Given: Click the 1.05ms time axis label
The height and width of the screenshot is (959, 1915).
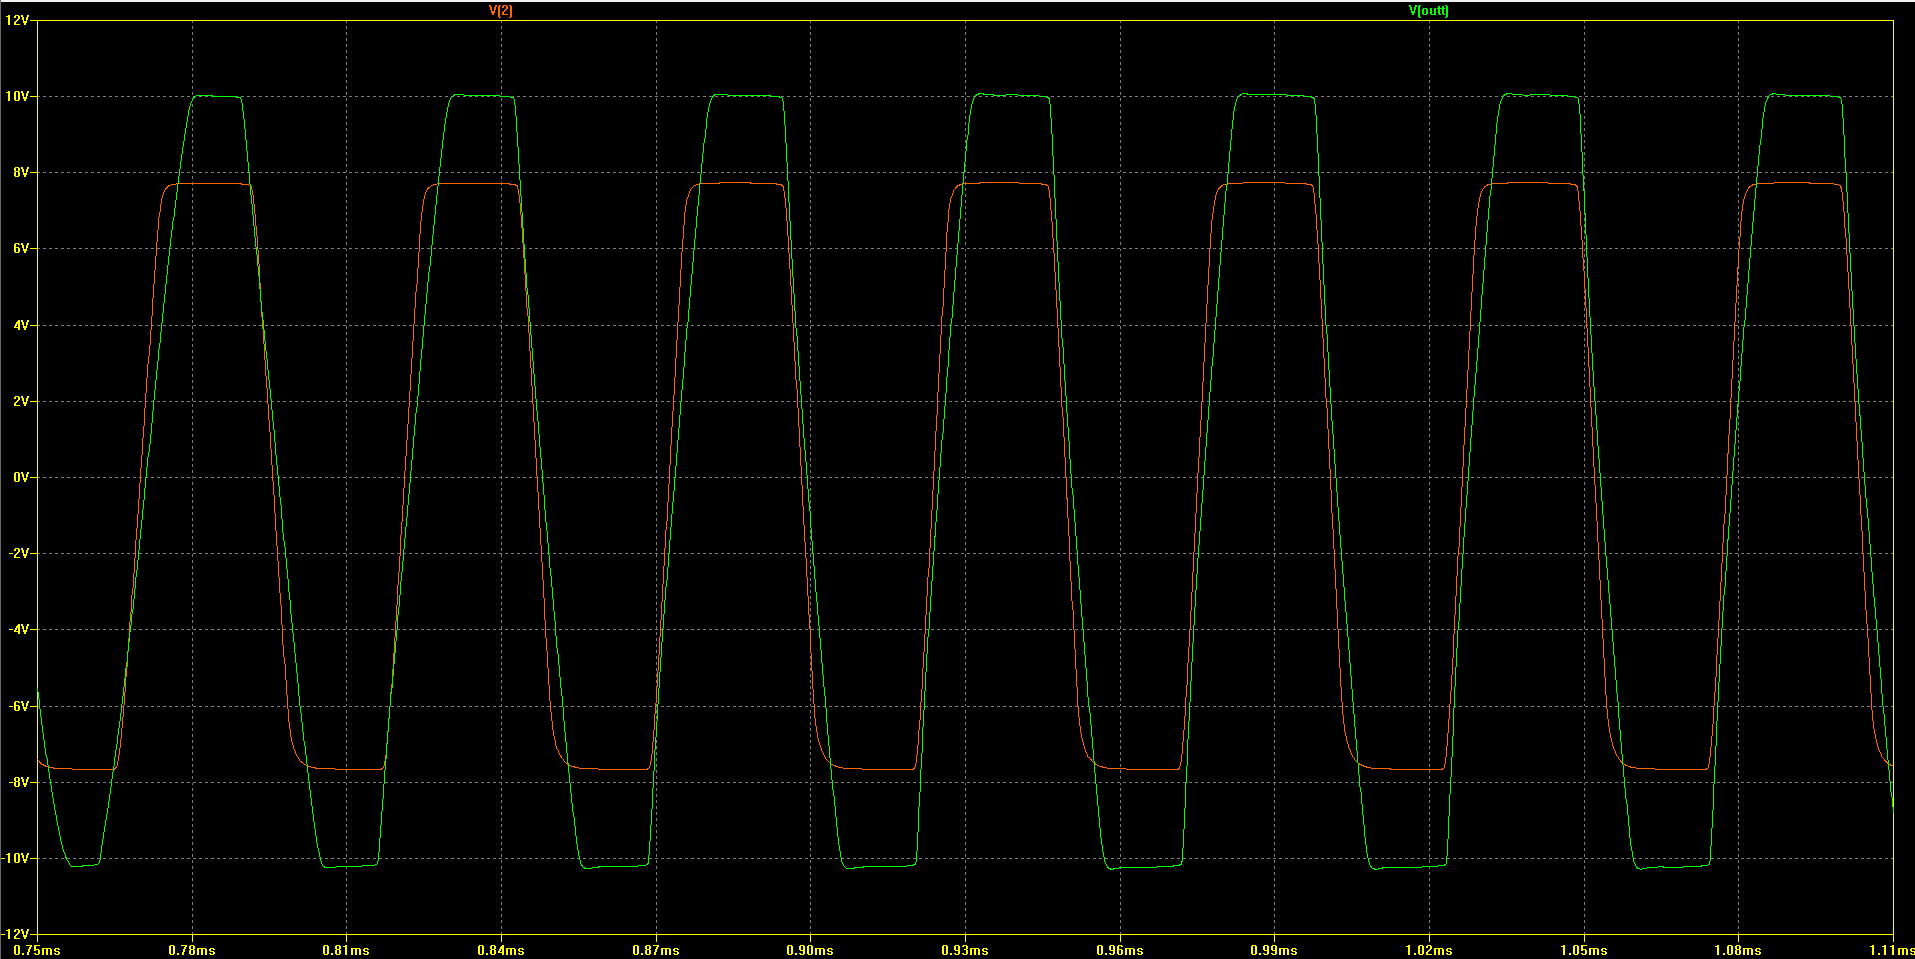Looking at the screenshot, I should point(1584,950).
